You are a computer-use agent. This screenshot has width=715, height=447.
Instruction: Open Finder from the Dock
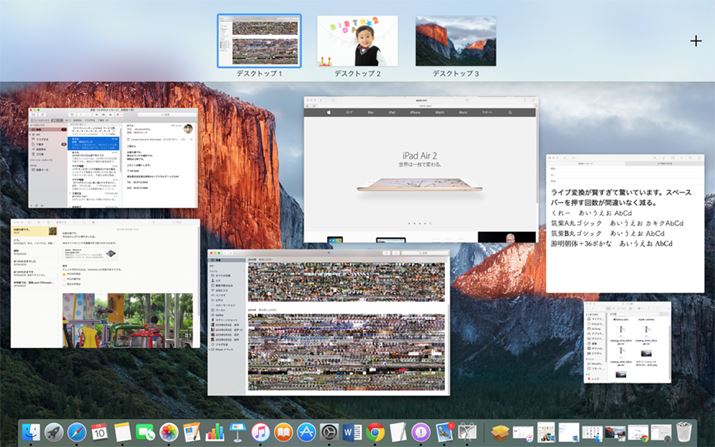pos(31,432)
